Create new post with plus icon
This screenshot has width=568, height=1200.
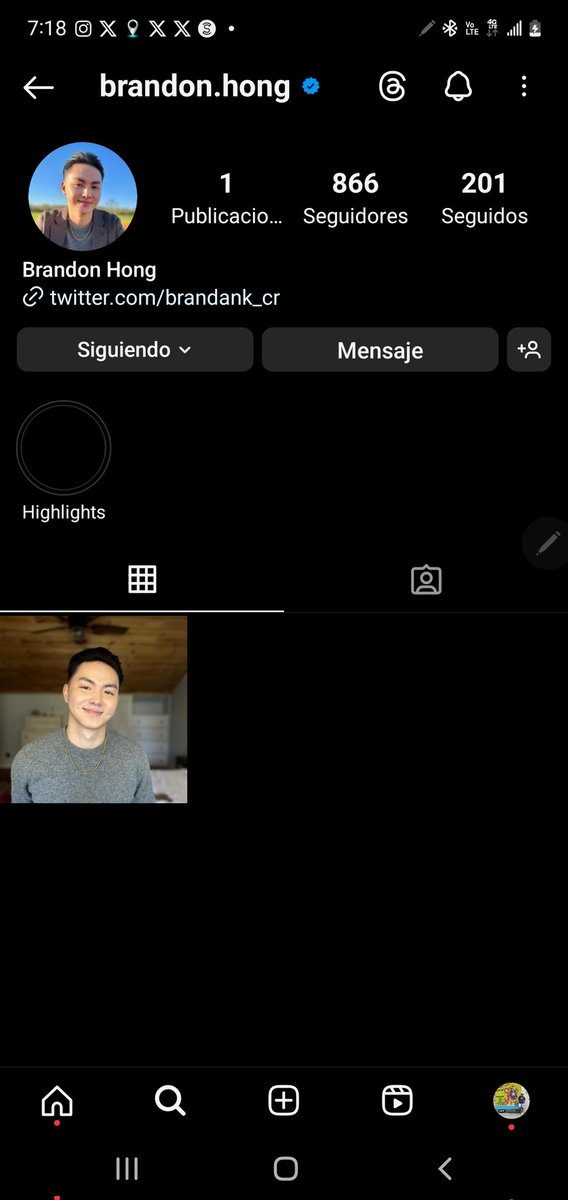284,1101
